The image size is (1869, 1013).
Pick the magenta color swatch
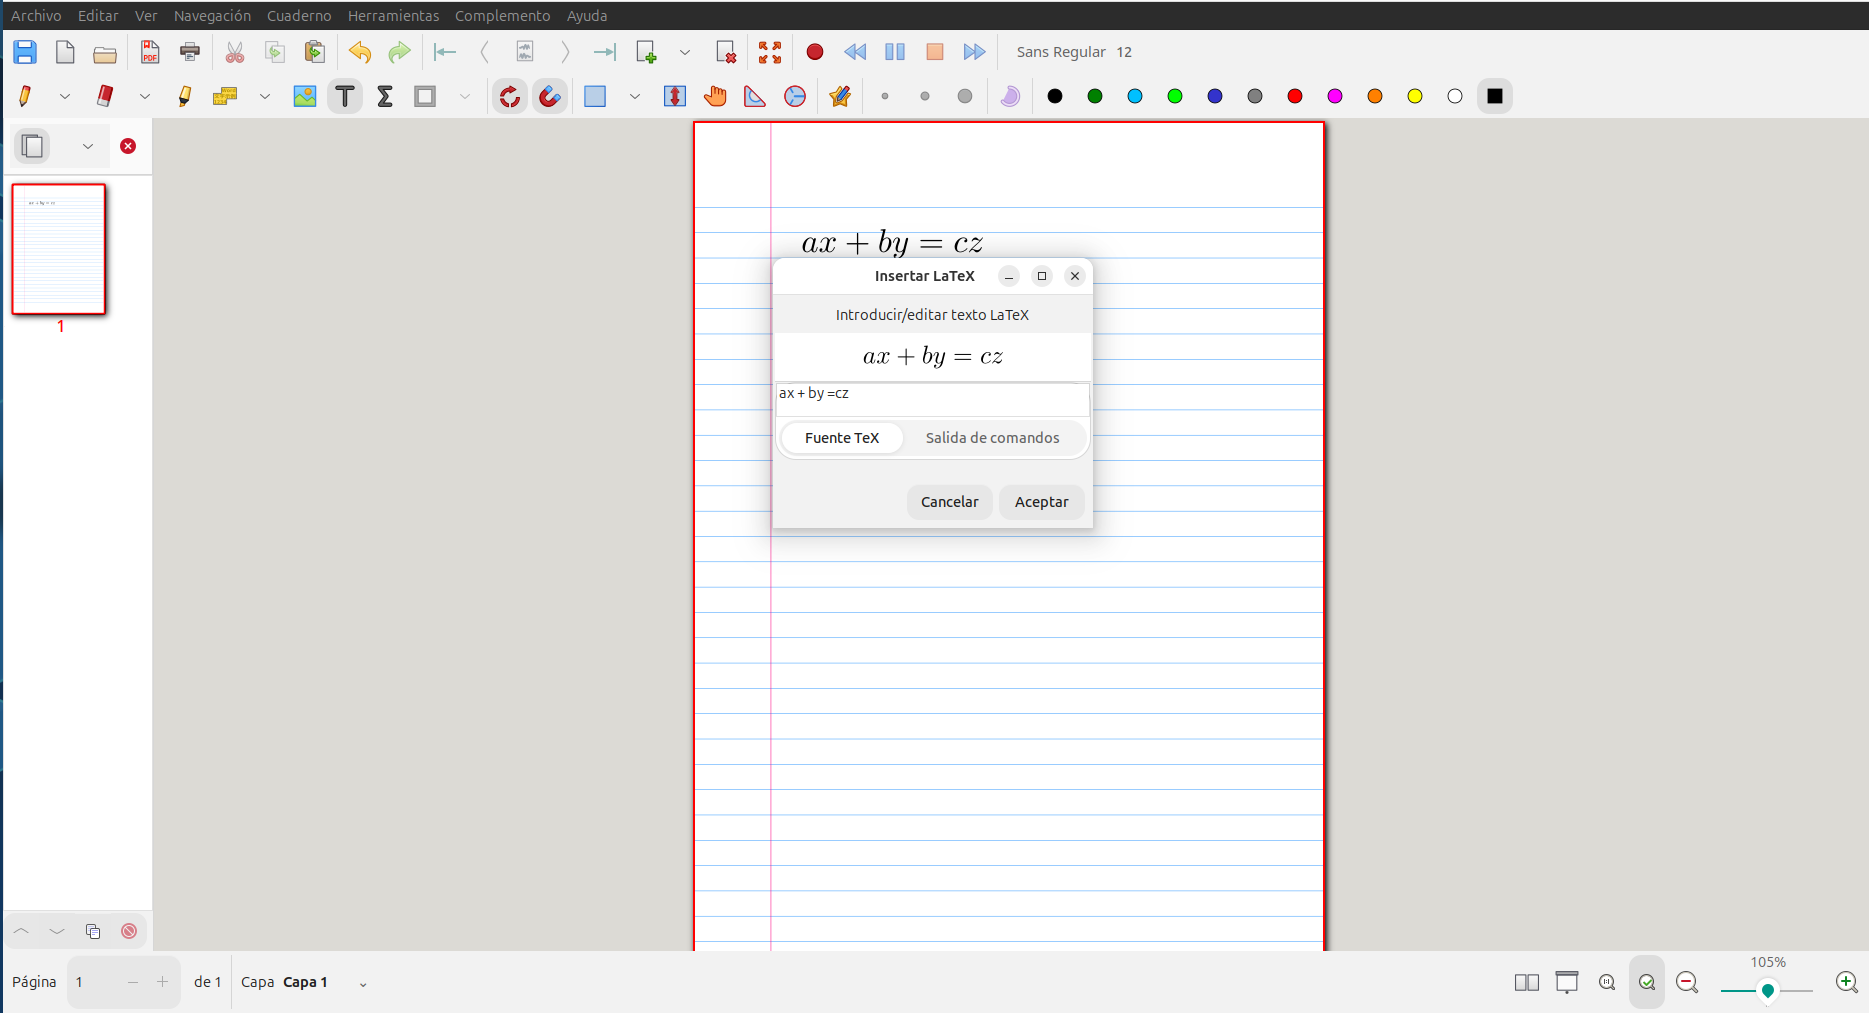[1335, 96]
